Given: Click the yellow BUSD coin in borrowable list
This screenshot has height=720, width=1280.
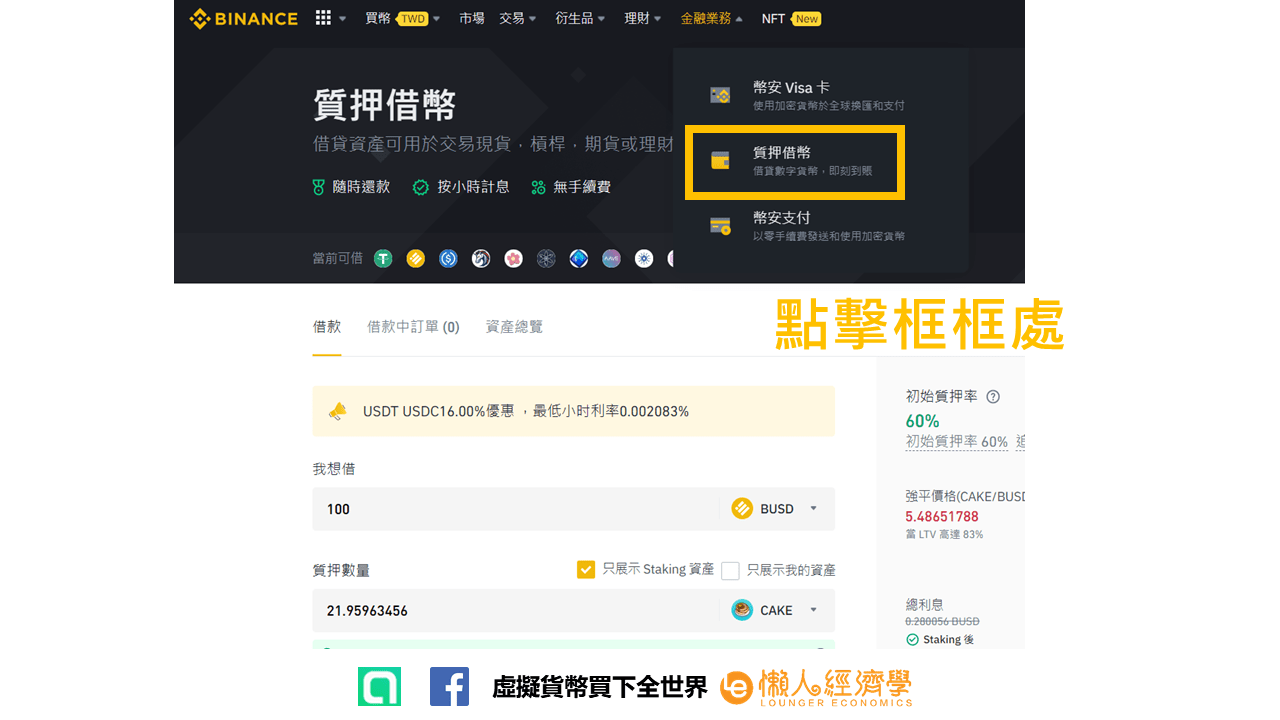Looking at the screenshot, I should point(416,259).
